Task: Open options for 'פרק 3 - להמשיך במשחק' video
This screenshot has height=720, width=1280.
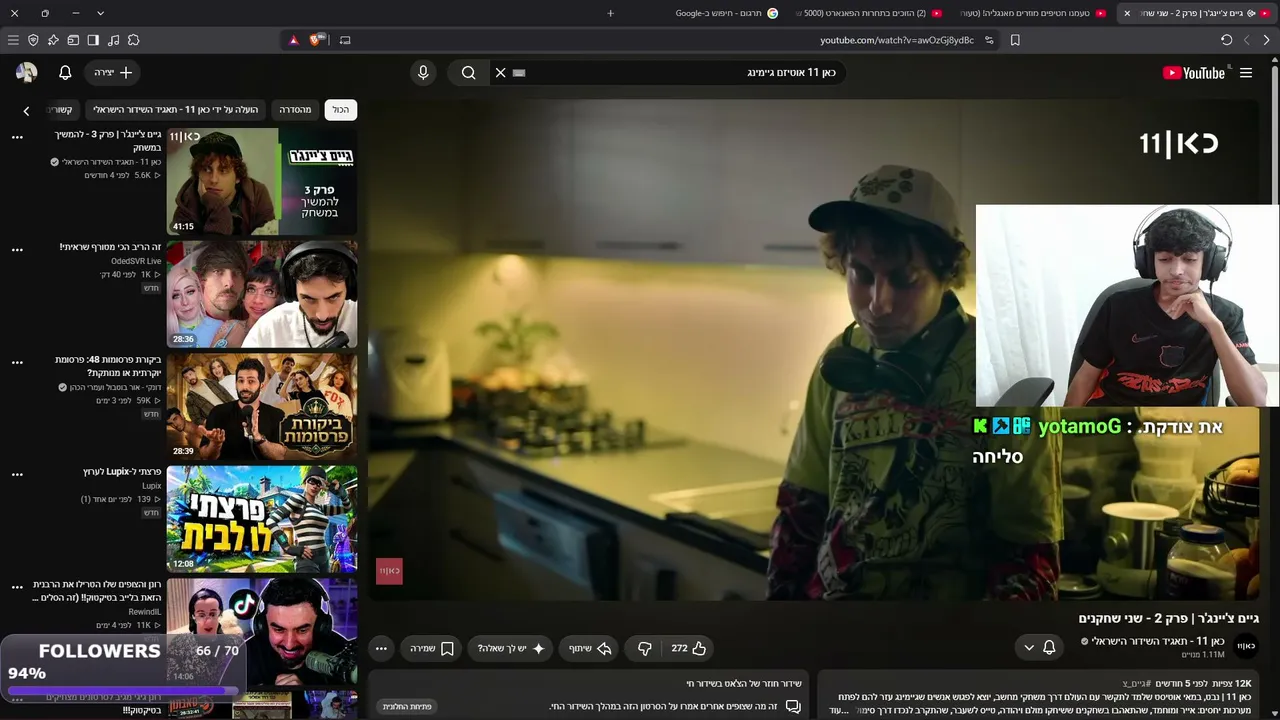Action: [x=17, y=138]
